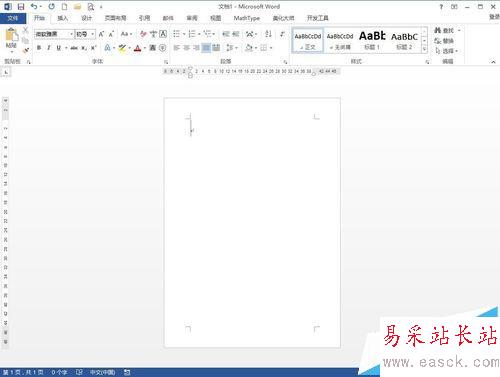
Task: Create a new blank document icon
Action: 65,7
